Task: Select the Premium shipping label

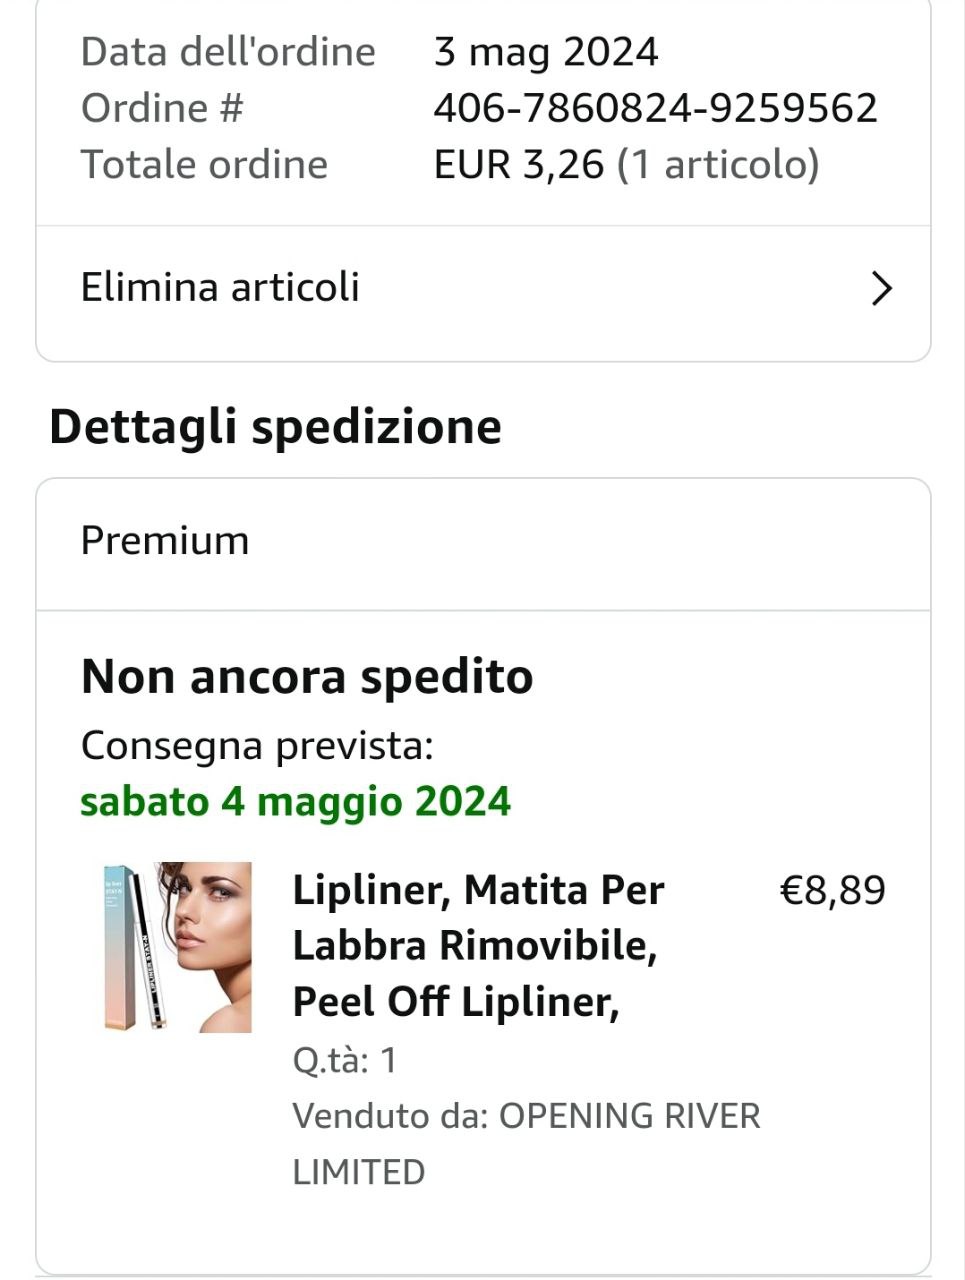Action: coord(165,541)
